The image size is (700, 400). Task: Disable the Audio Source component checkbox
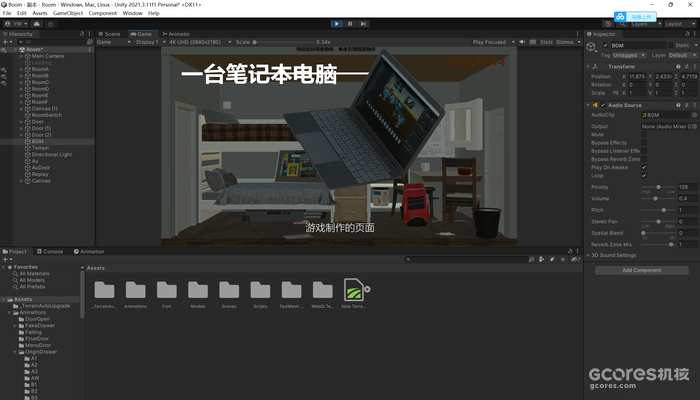coord(603,105)
